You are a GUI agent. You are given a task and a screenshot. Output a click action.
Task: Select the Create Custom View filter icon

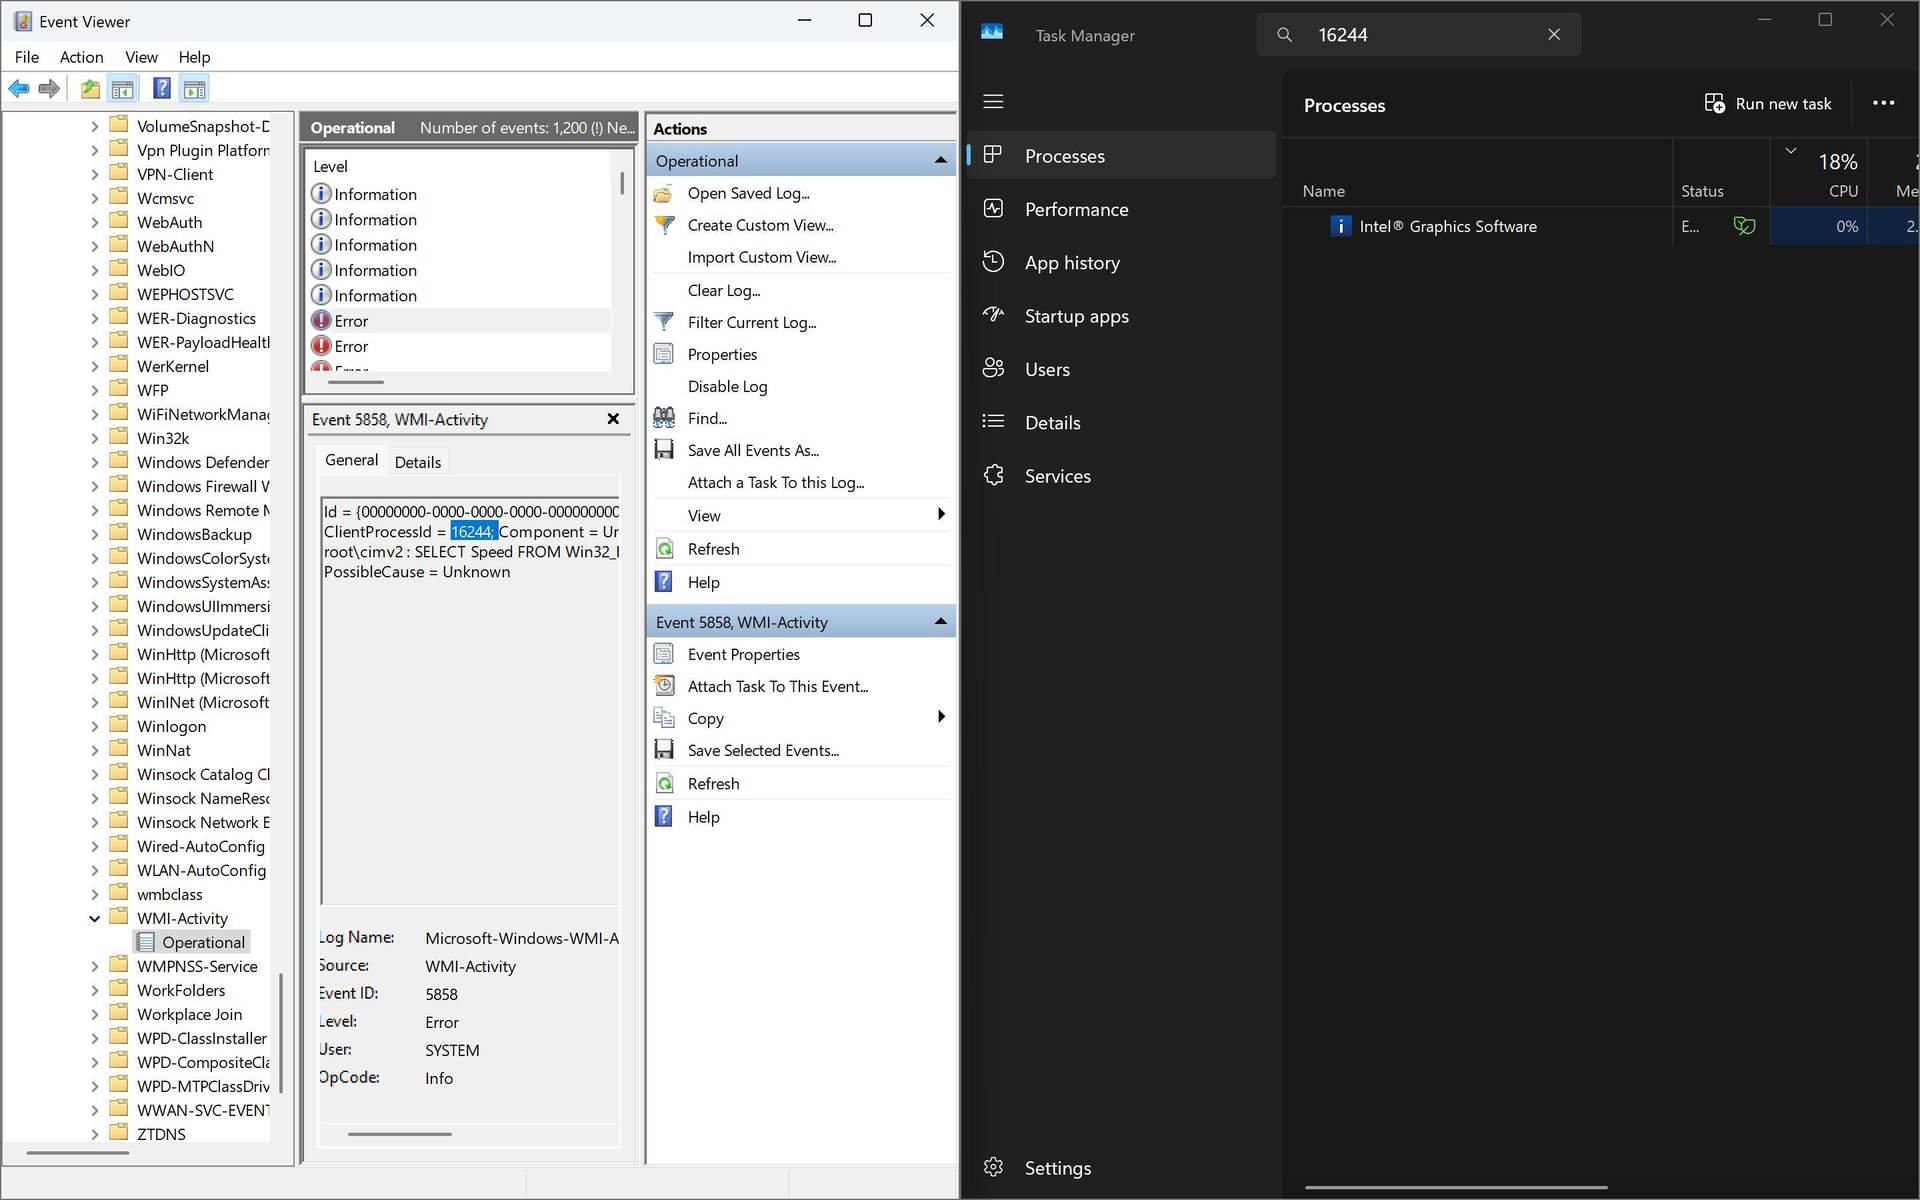[x=664, y=225]
